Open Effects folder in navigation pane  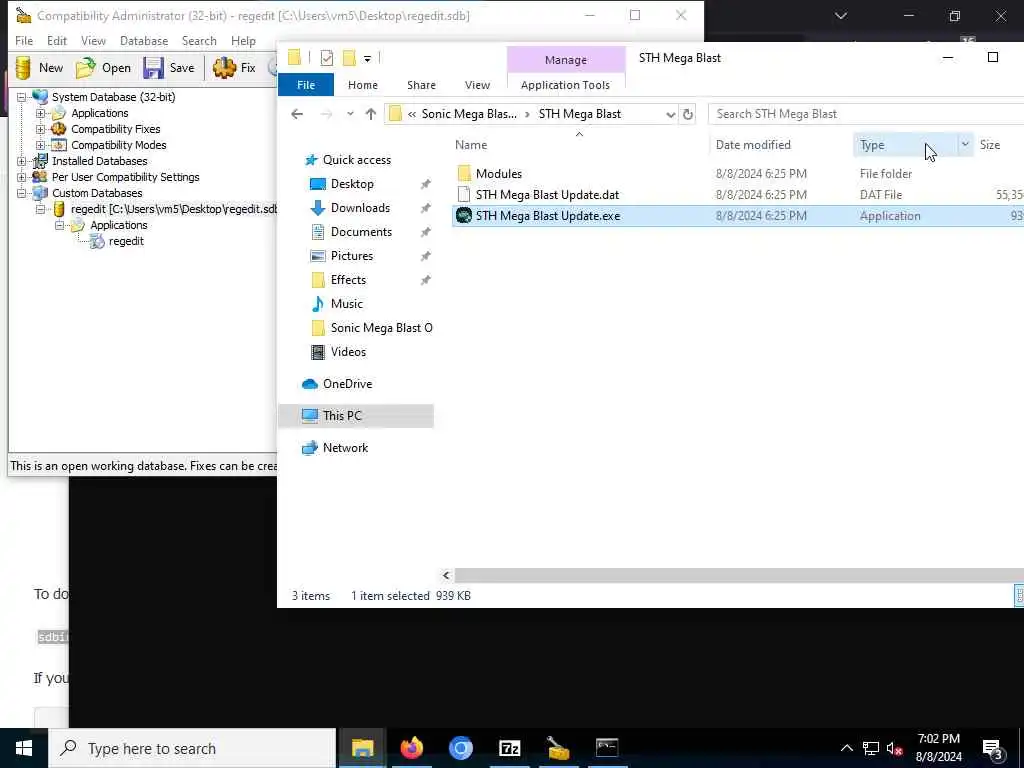(348, 280)
